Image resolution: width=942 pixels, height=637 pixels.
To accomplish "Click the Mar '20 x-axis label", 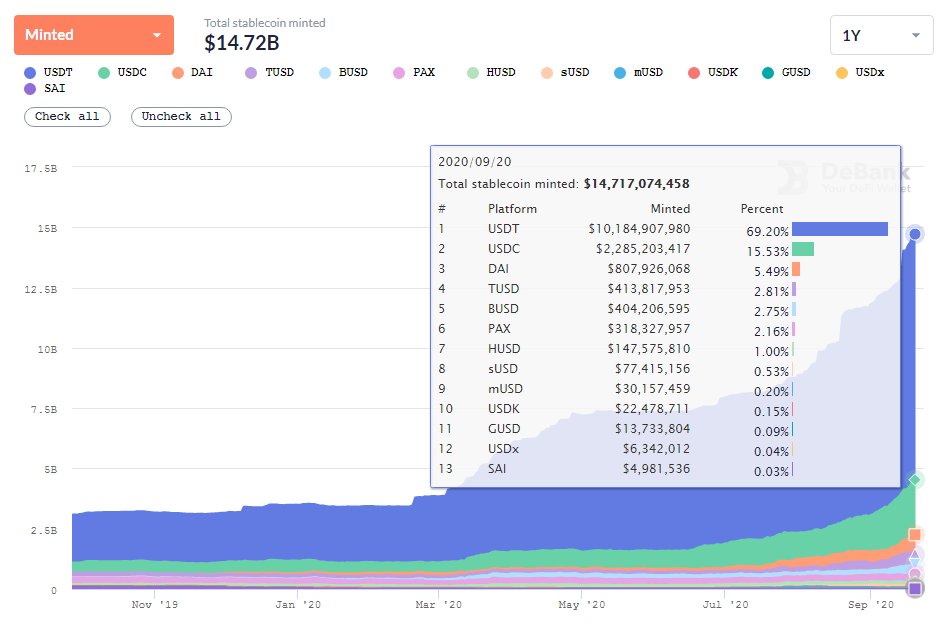I will coord(439,605).
